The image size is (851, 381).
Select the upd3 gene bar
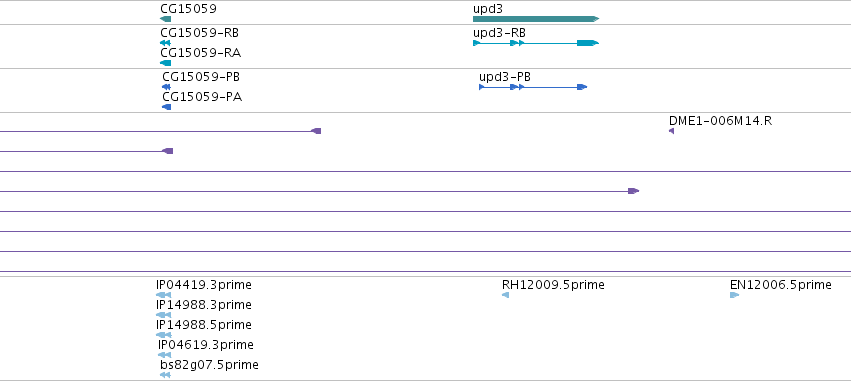[x=536, y=19]
